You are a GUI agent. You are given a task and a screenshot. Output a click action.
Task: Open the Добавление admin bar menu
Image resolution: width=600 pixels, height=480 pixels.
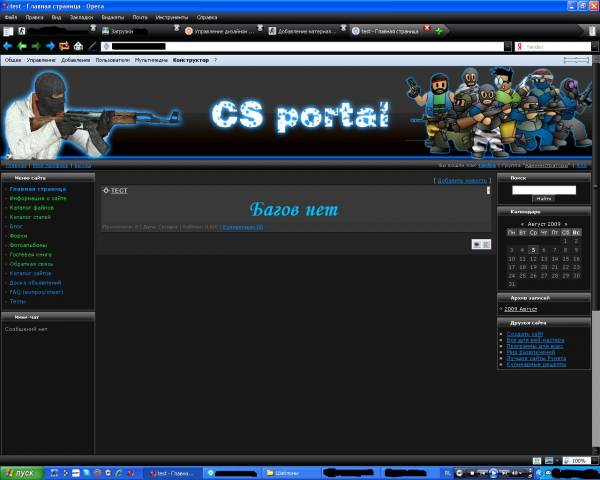[x=75, y=60]
